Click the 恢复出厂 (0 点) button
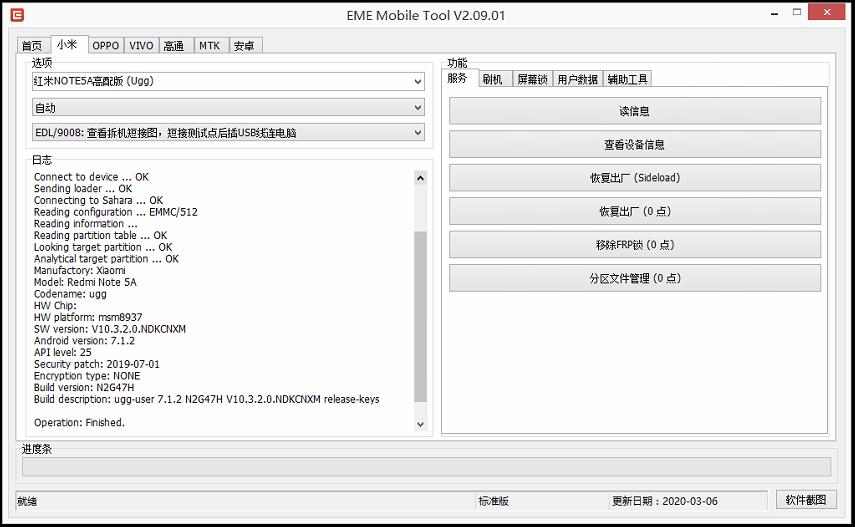This screenshot has height=527, width=855. [x=635, y=211]
